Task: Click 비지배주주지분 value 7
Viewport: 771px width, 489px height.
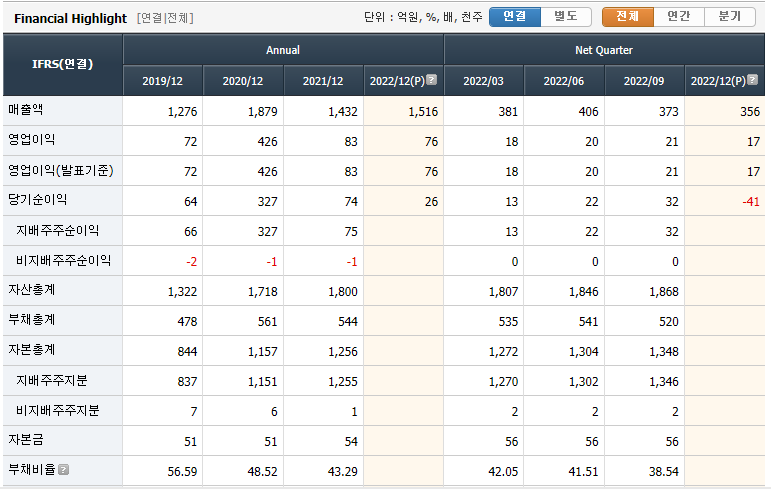Action: (x=194, y=412)
